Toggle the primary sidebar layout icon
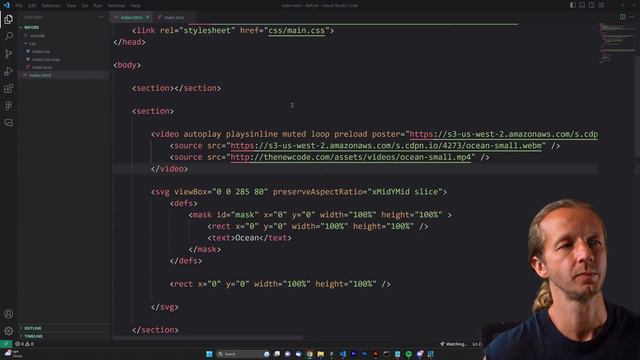Image resolution: width=640 pixels, height=360 pixels. [573, 5]
